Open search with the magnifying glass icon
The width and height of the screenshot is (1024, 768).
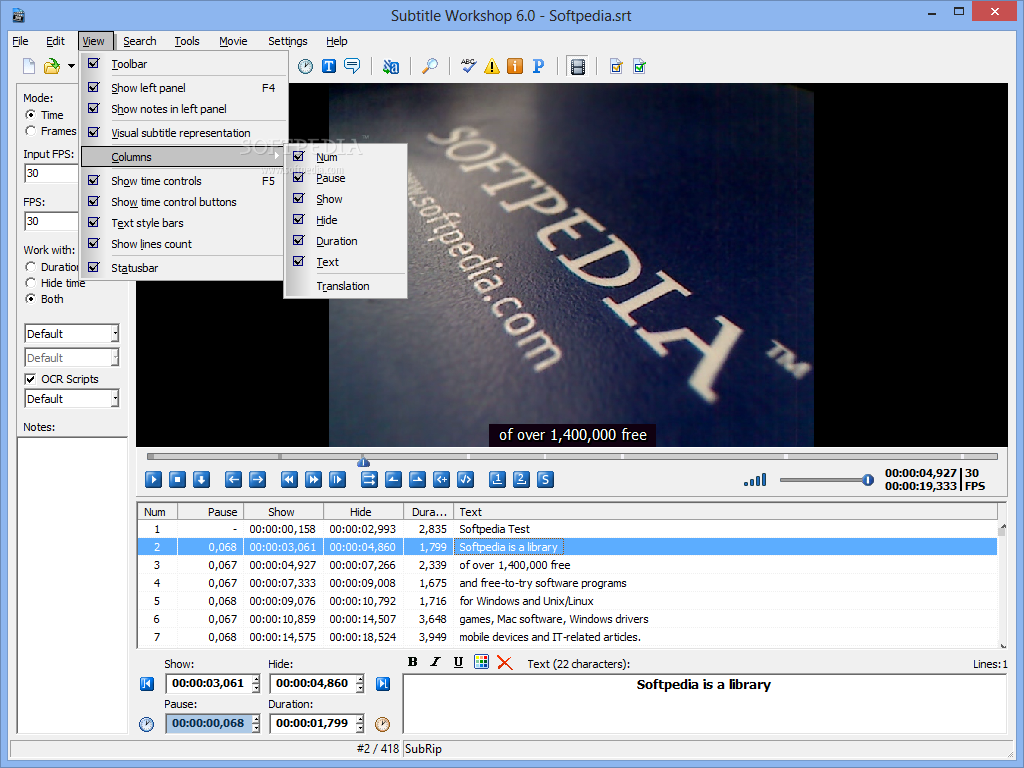(430, 66)
